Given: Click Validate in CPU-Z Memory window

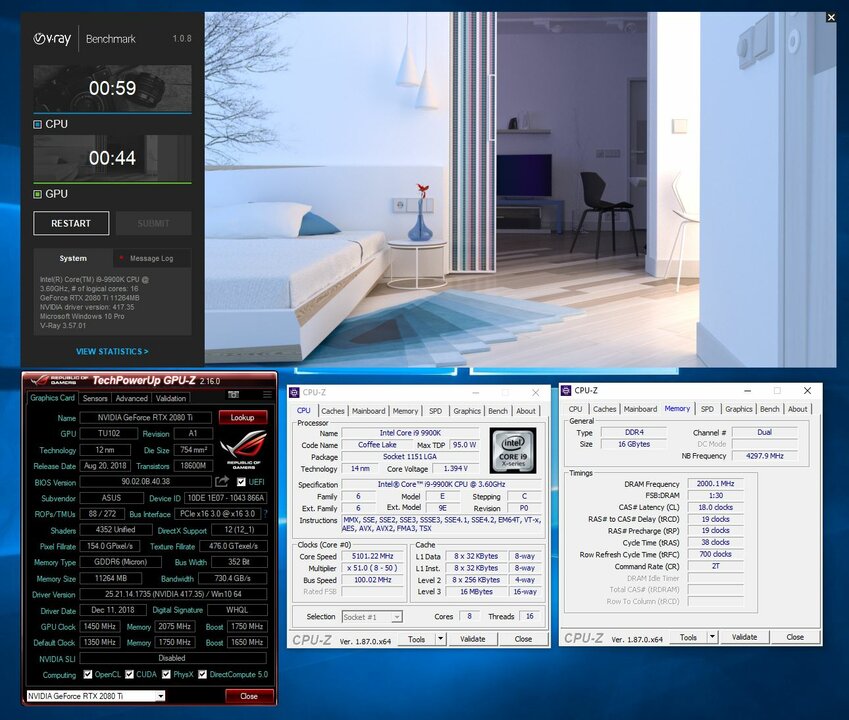Looking at the screenshot, I should (744, 637).
